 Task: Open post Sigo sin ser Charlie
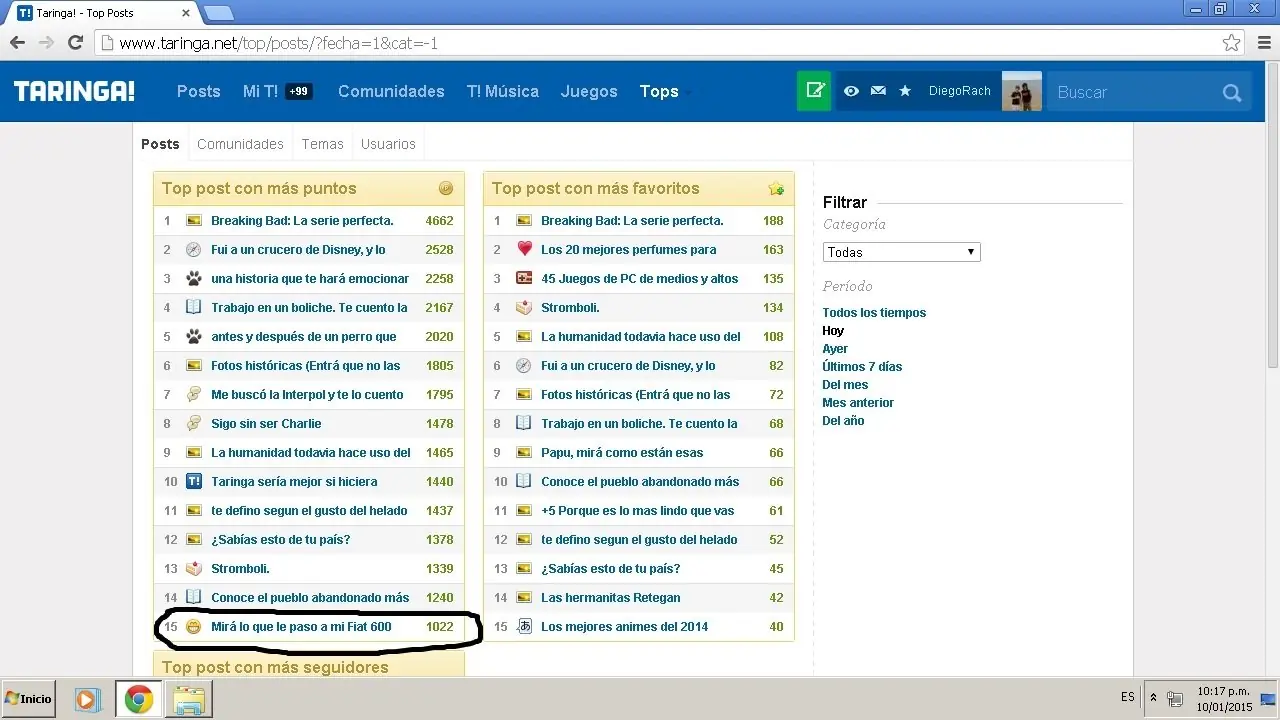click(x=266, y=424)
